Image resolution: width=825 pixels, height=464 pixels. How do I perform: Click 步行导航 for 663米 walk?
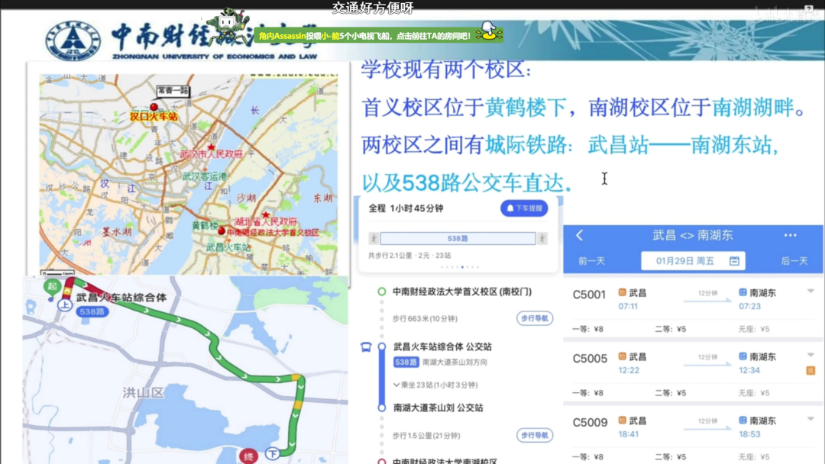534,318
